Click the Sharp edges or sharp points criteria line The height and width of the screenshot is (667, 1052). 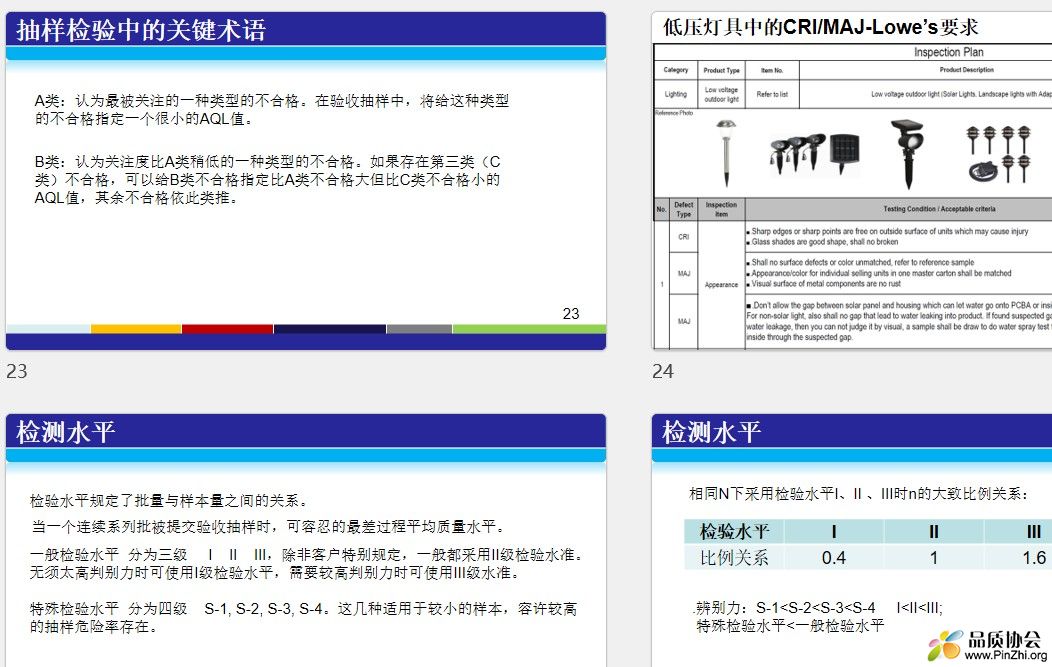pos(890,231)
